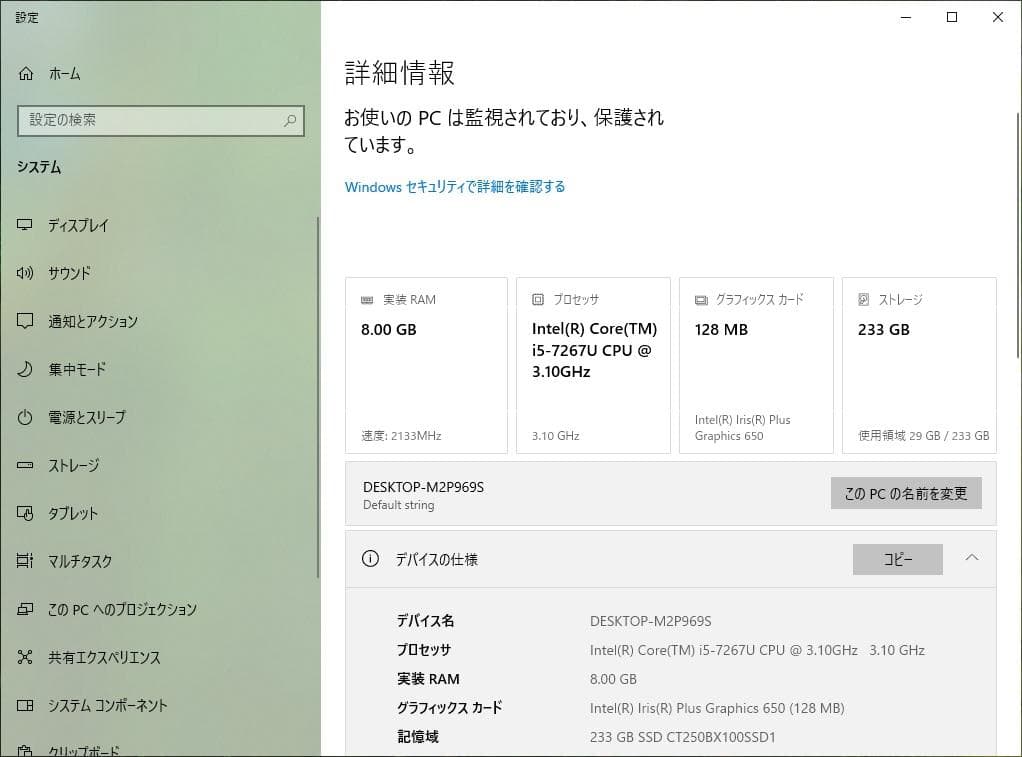This screenshot has height=757, width=1022.
Task: Open Clipboard (クリップボード) settings
Action: 80,748
